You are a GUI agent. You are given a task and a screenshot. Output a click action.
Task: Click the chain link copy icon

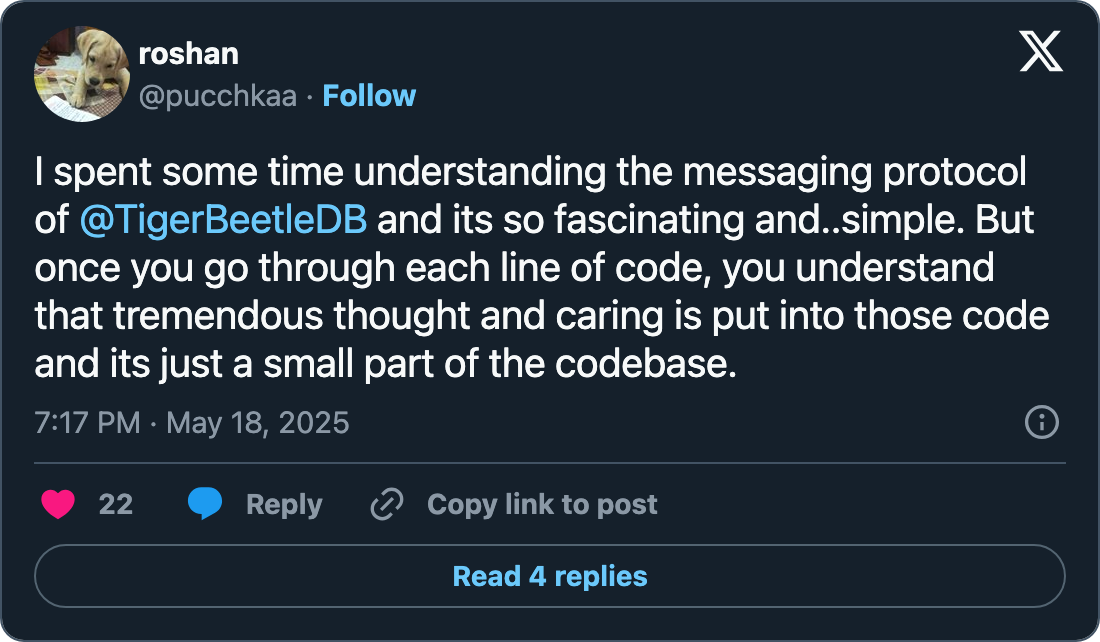pyautogui.click(x=385, y=505)
